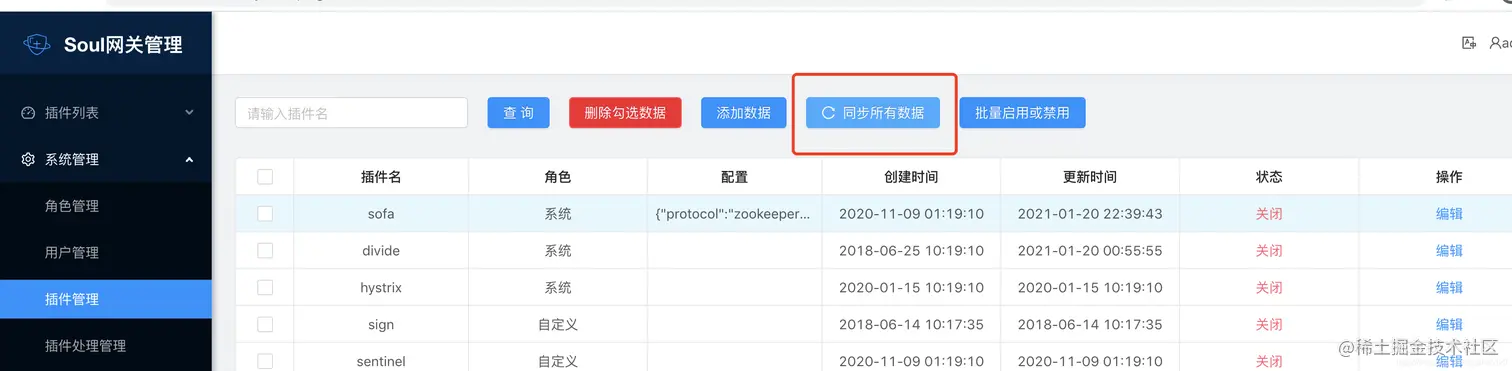The height and width of the screenshot is (371, 1512).
Task: Click the 插件列表 sidebar menu
Action: coord(106,113)
